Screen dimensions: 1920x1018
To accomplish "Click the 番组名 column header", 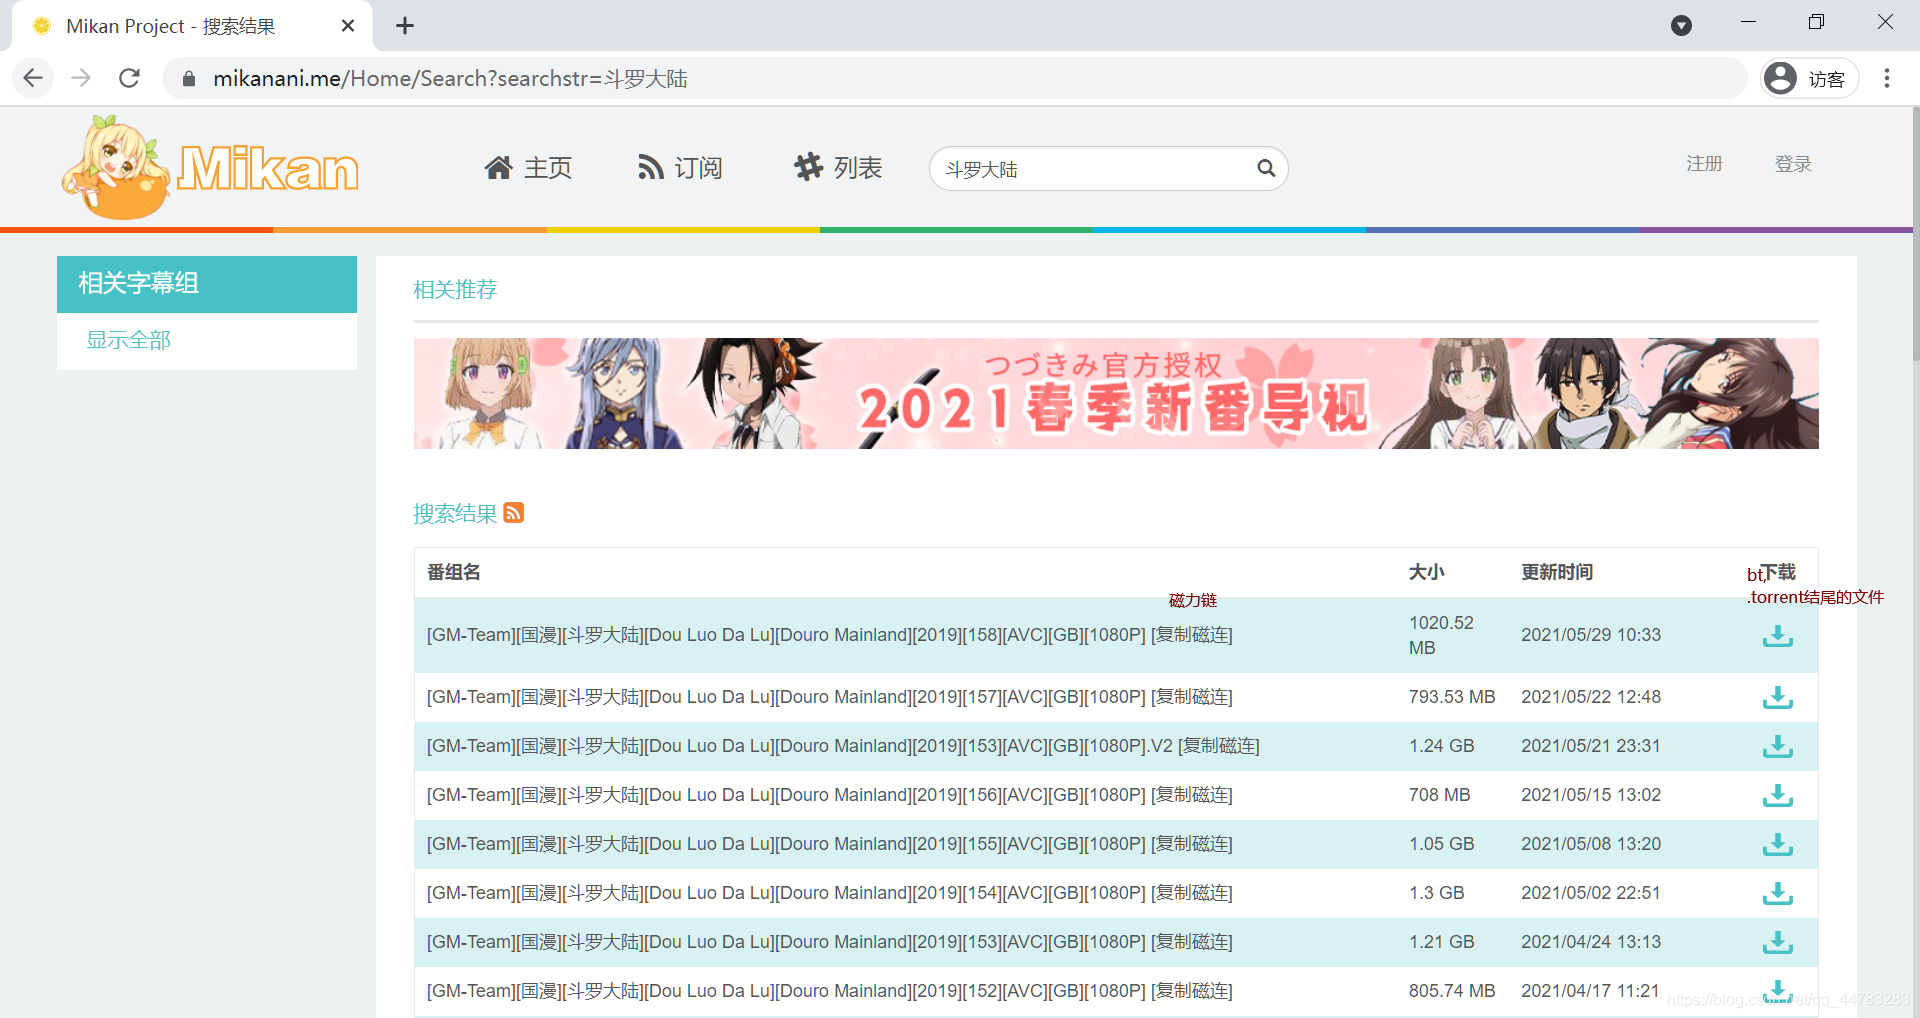I will pyautogui.click(x=454, y=572).
